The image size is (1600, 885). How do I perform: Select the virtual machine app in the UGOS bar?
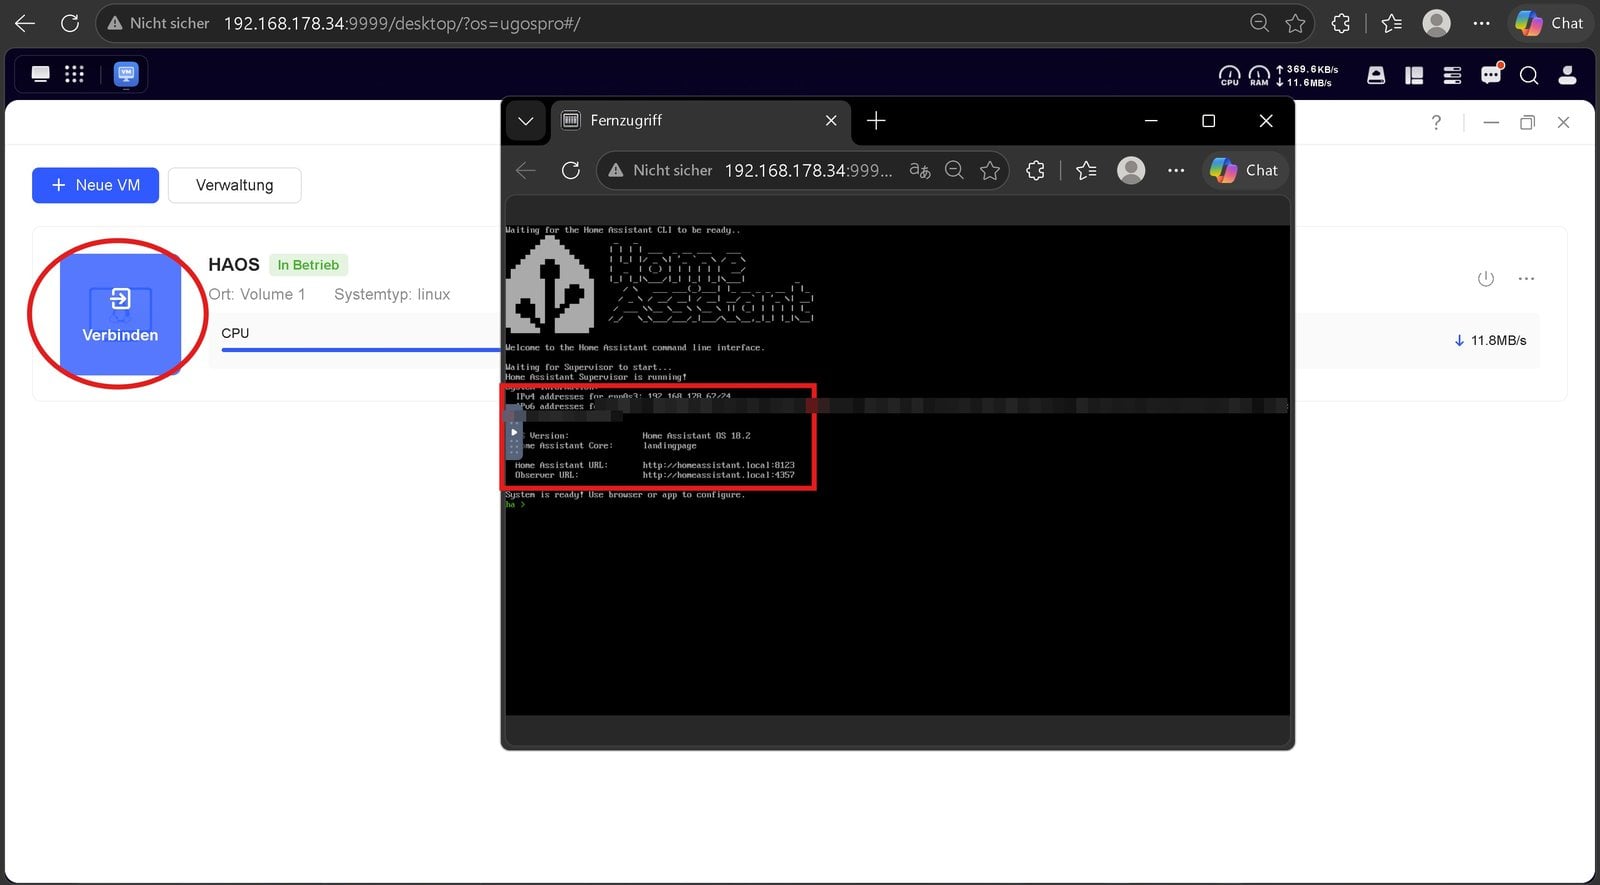coord(126,74)
